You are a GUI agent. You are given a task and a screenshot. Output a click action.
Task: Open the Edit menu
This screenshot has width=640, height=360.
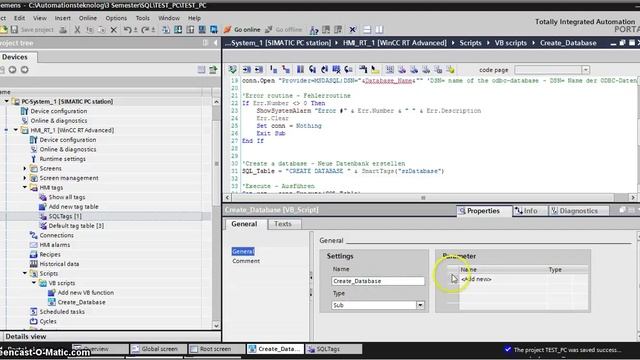[x=19, y=18]
